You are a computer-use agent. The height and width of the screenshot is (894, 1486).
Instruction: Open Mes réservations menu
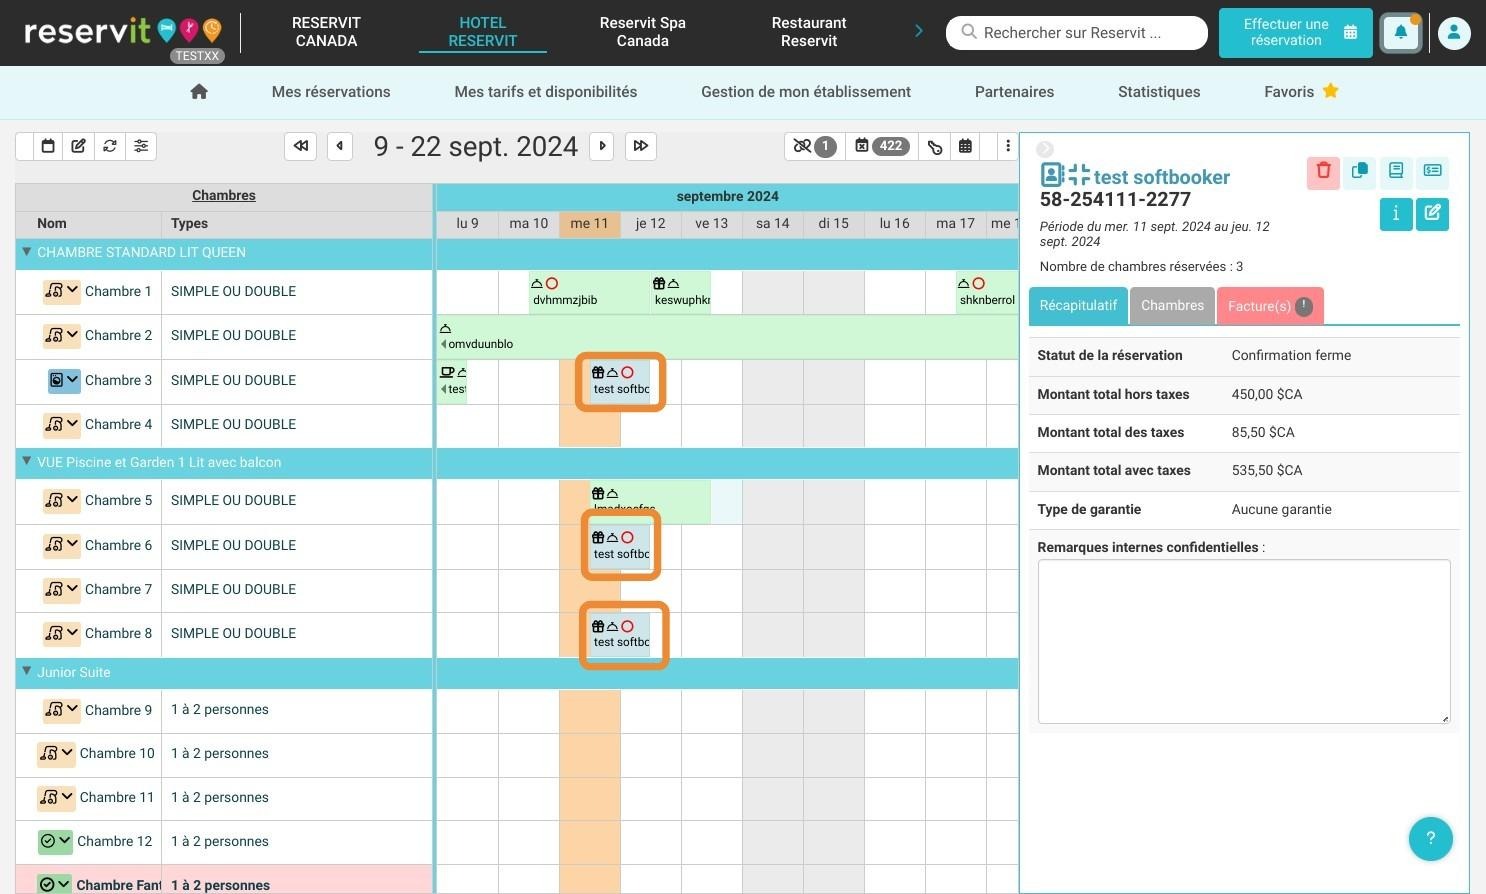(331, 92)
